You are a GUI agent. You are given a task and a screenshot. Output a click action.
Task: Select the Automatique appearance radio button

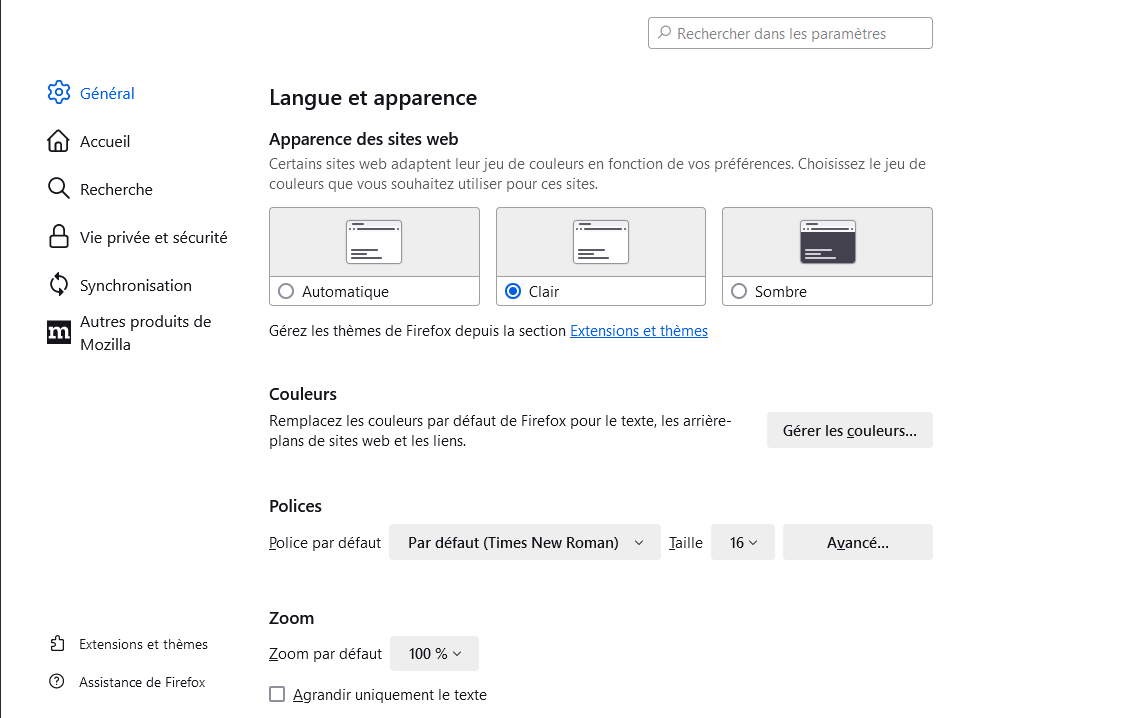[287, 291]
